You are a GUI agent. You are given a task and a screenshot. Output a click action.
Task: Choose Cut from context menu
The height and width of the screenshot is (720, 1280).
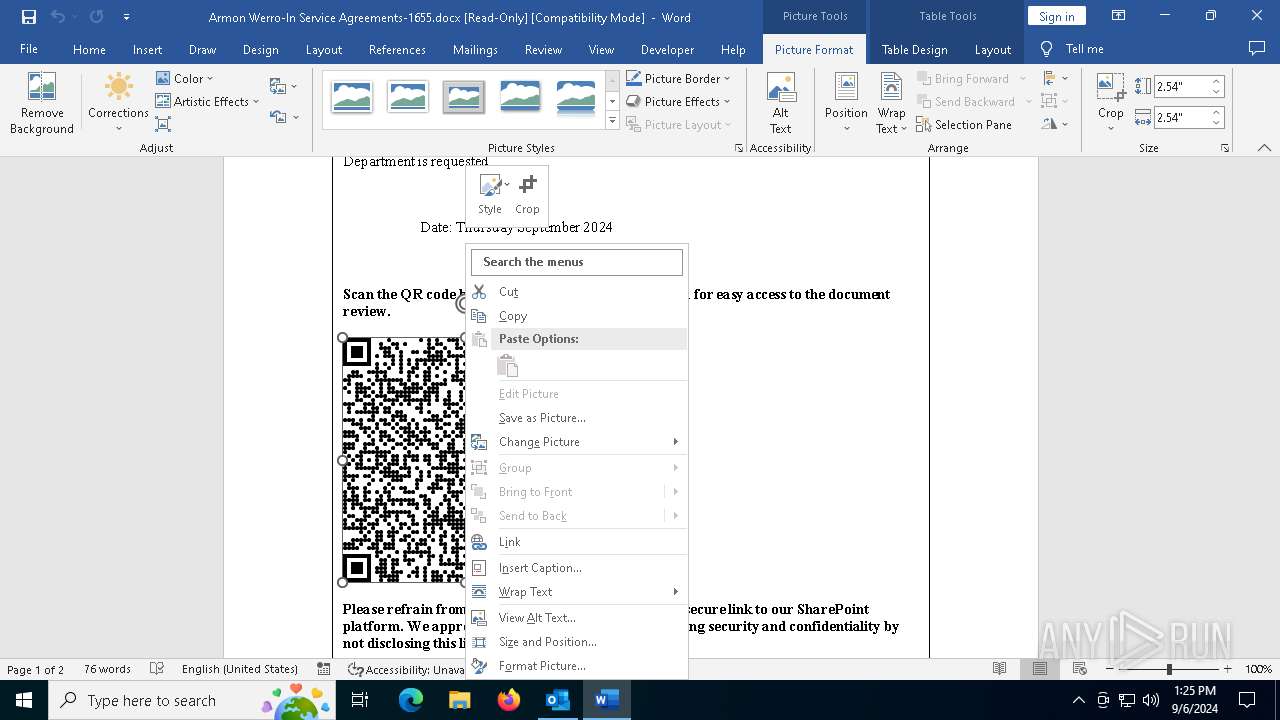click(x=578, y=292)
